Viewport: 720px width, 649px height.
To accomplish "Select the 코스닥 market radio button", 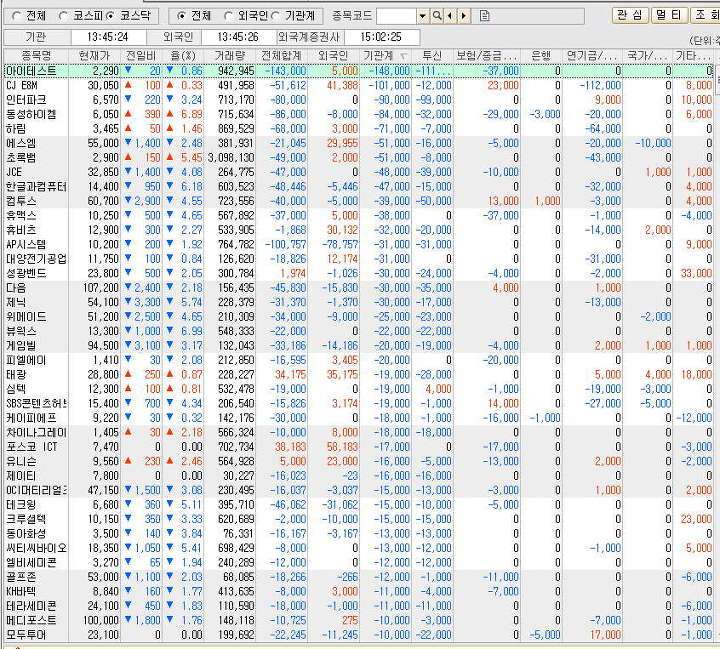I will [x=110, y=16].
